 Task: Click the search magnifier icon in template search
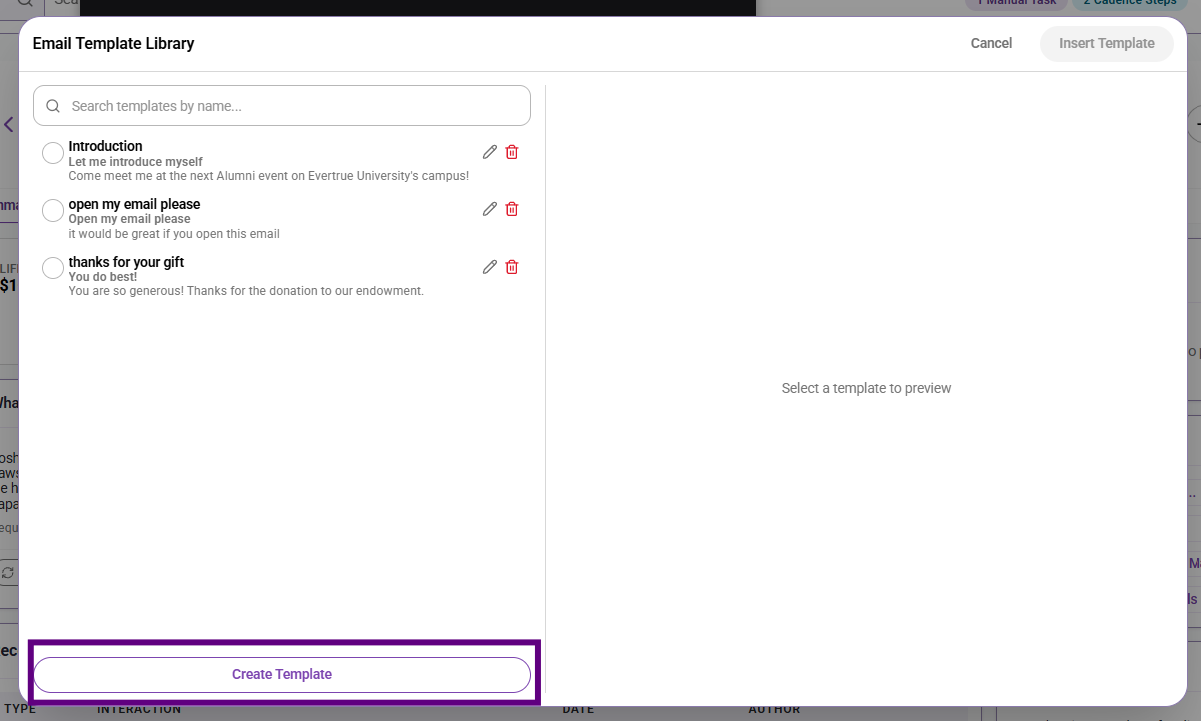coord(54,106)
